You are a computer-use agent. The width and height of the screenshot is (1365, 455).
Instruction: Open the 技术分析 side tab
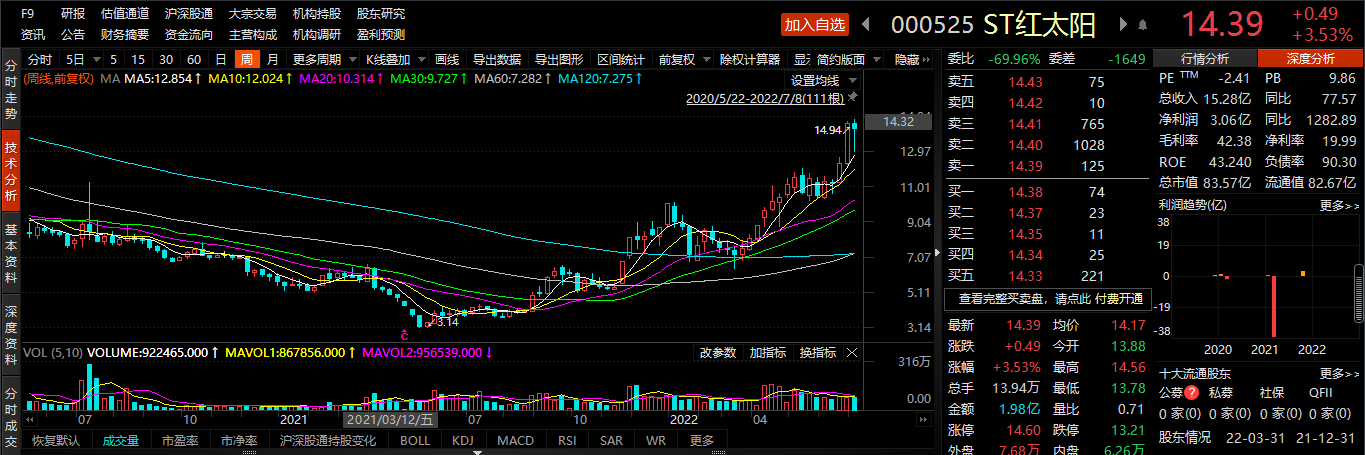click(x=10, y=168)
